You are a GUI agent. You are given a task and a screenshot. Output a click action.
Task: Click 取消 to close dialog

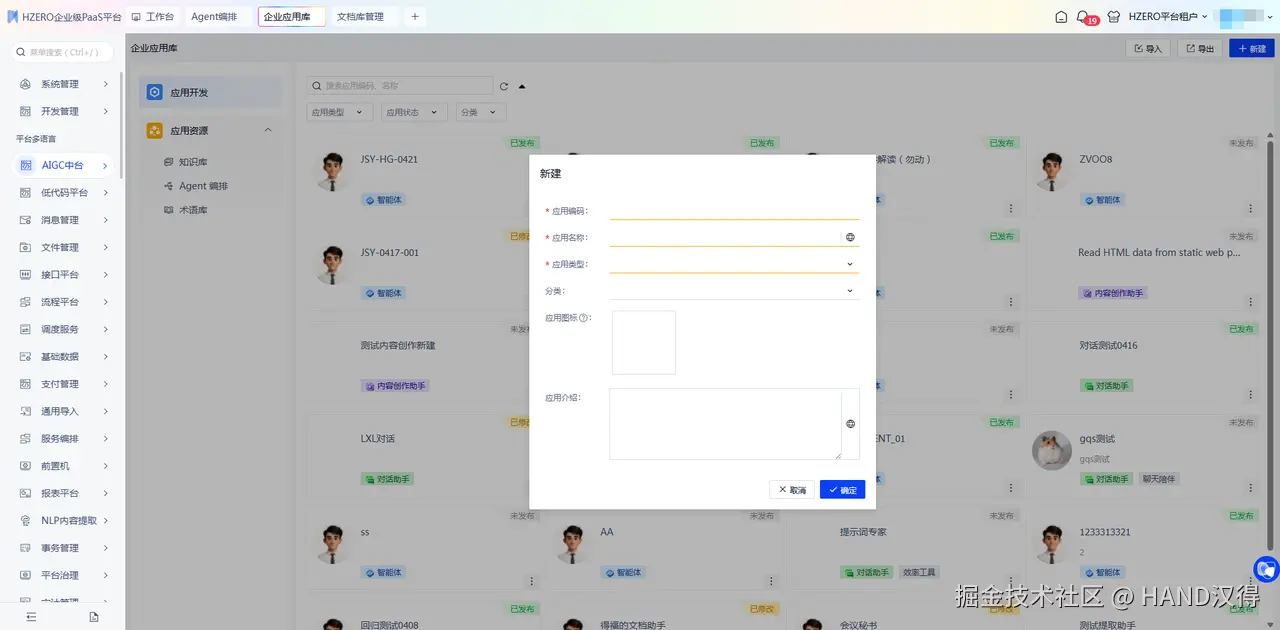coord(792,490)
